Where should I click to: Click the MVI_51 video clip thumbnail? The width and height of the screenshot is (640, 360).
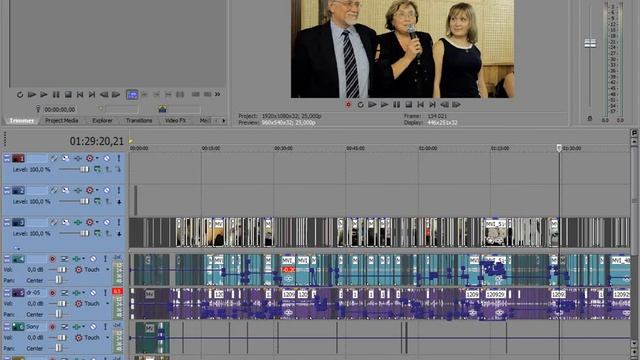point(496,233)
